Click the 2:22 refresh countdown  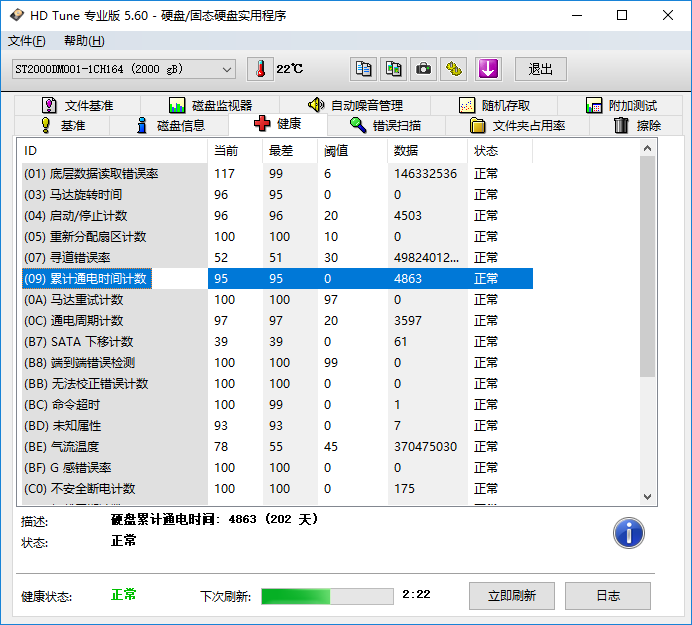(x=416, y=594)
